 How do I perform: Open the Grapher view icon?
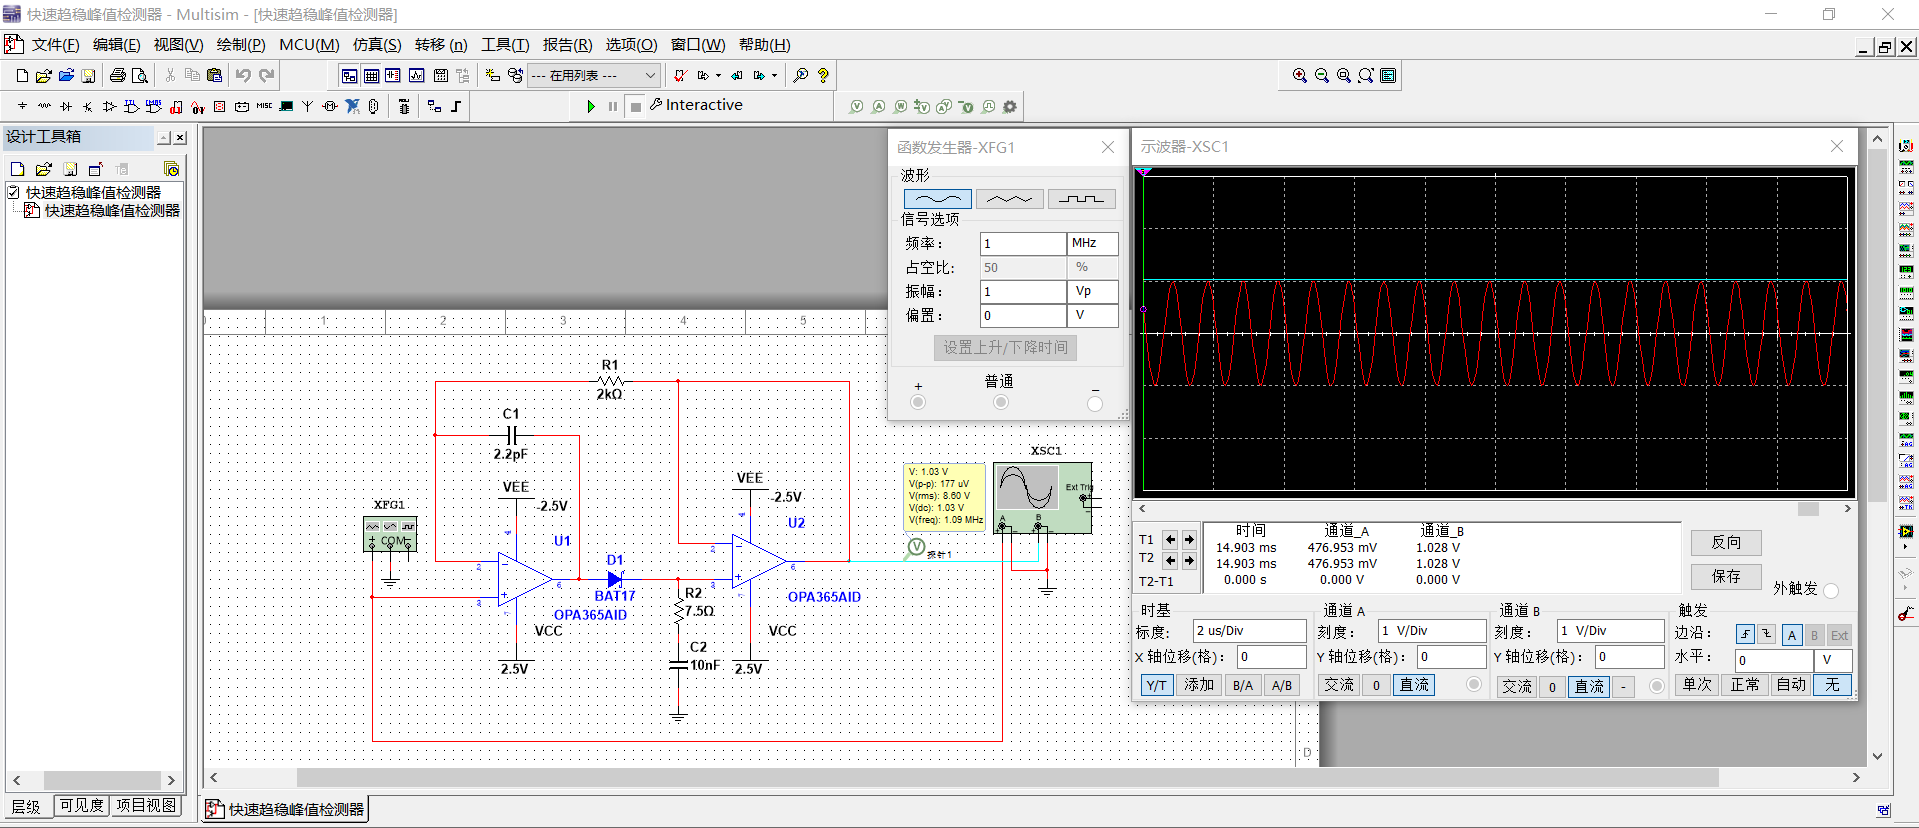tap(416, 76)
